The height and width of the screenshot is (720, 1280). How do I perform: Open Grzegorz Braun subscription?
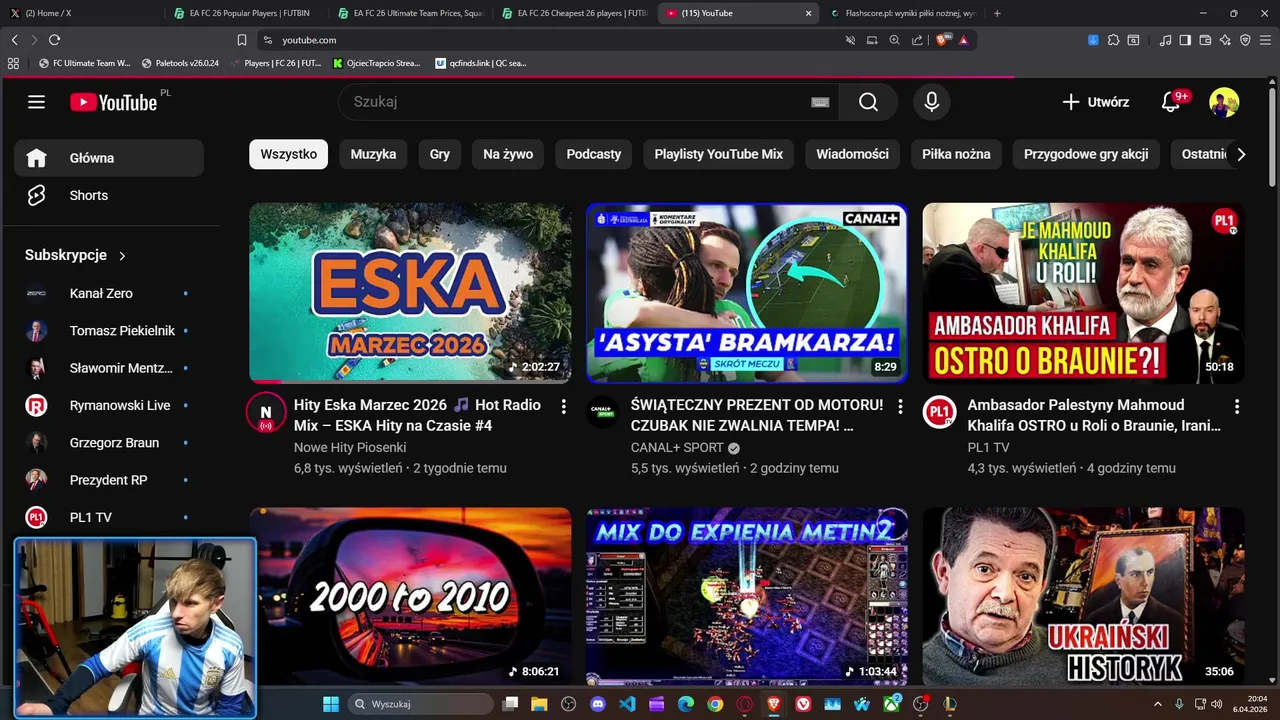tap(107, 443)
